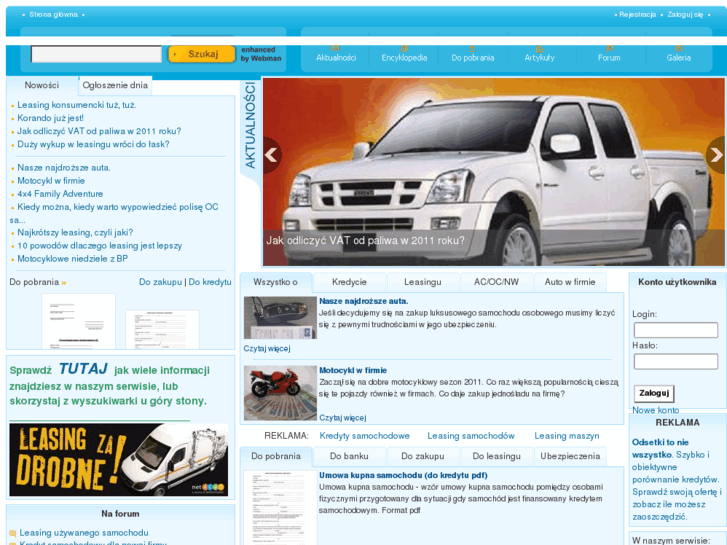Image resolution: width=727 pixels, height=545 pixels.
Task: Open Leasing używanego samochodu forum topic
Action: [84, 533]
